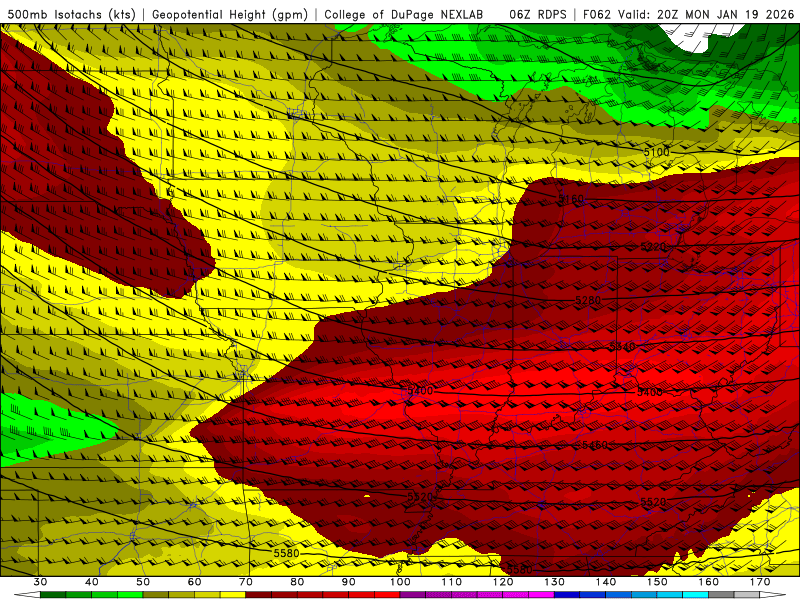The image size is (800, 600).
Task: Select the 'Geopotential Height (gpm)' header label
Action: pos(230,14)
